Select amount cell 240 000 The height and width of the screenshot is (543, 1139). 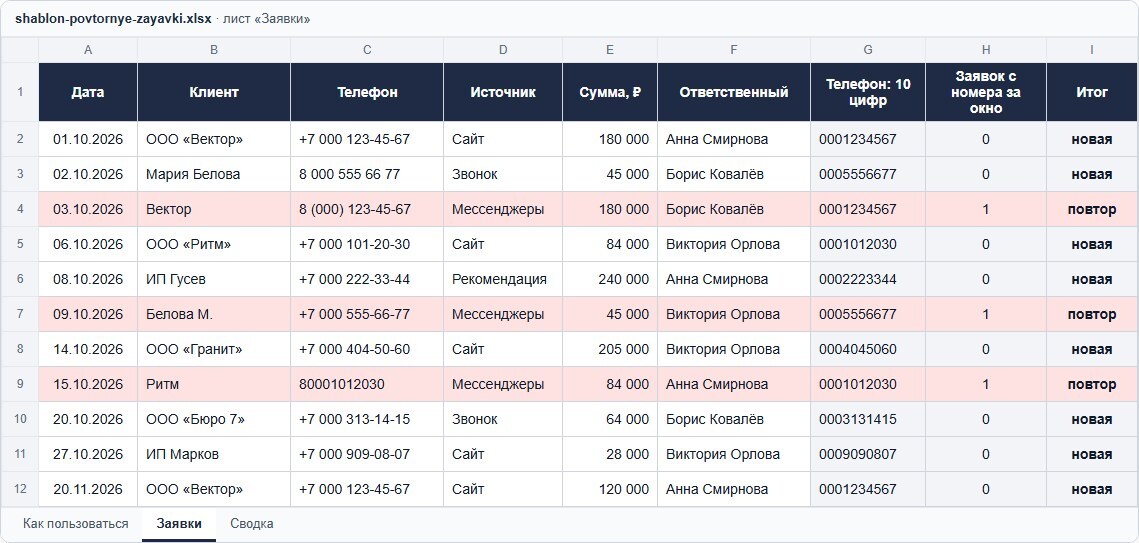(x=610, y=279)
